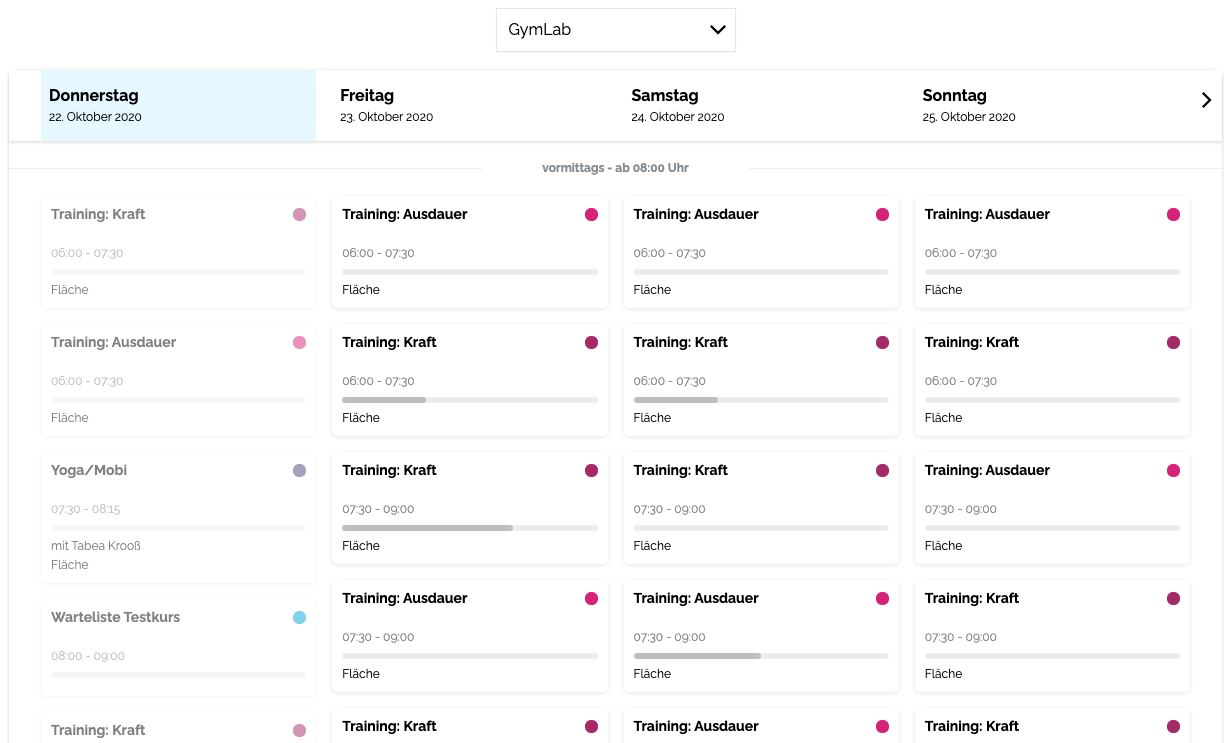Click the pink dot on Freitag's 06:00 Training: Ausdauer
Screen dimensions: 1232x743
[591, 214]
